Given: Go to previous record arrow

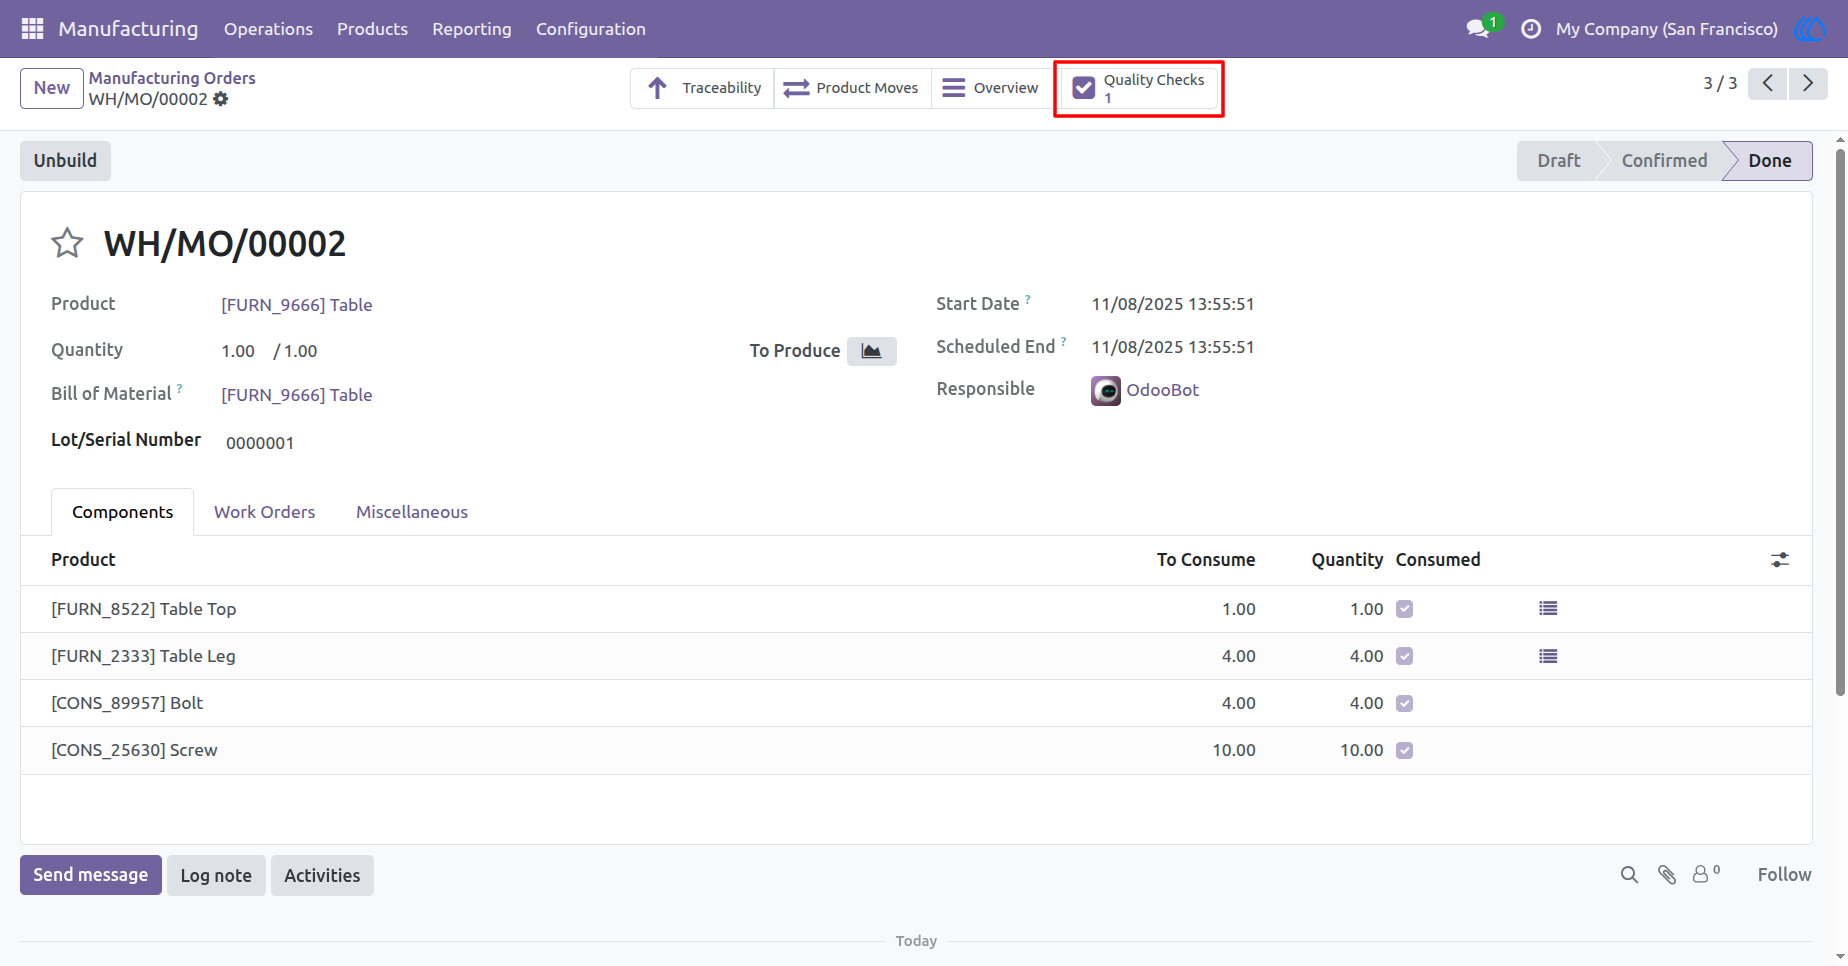Looking at the screenshot, I should point(1768,83).
